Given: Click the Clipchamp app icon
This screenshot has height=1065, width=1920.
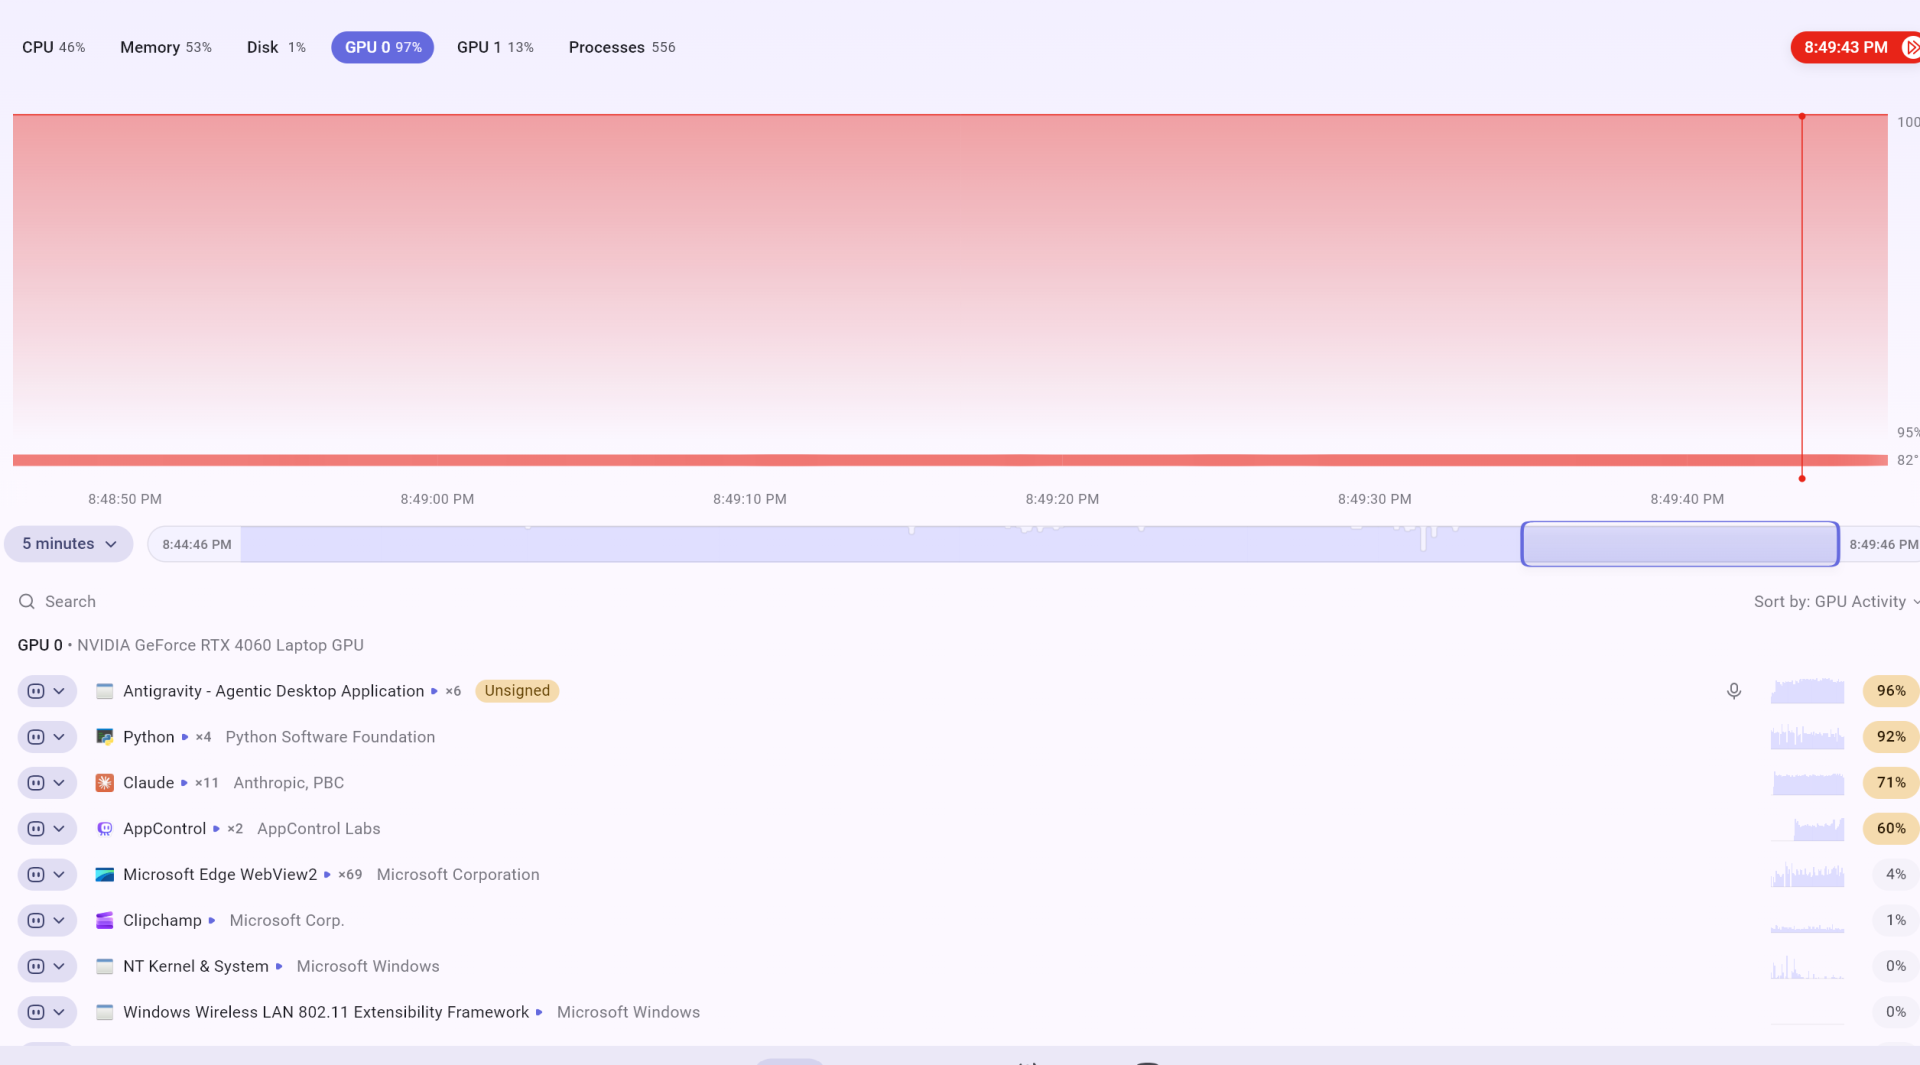Looking at the screenshot, I should tap(104, 921).
